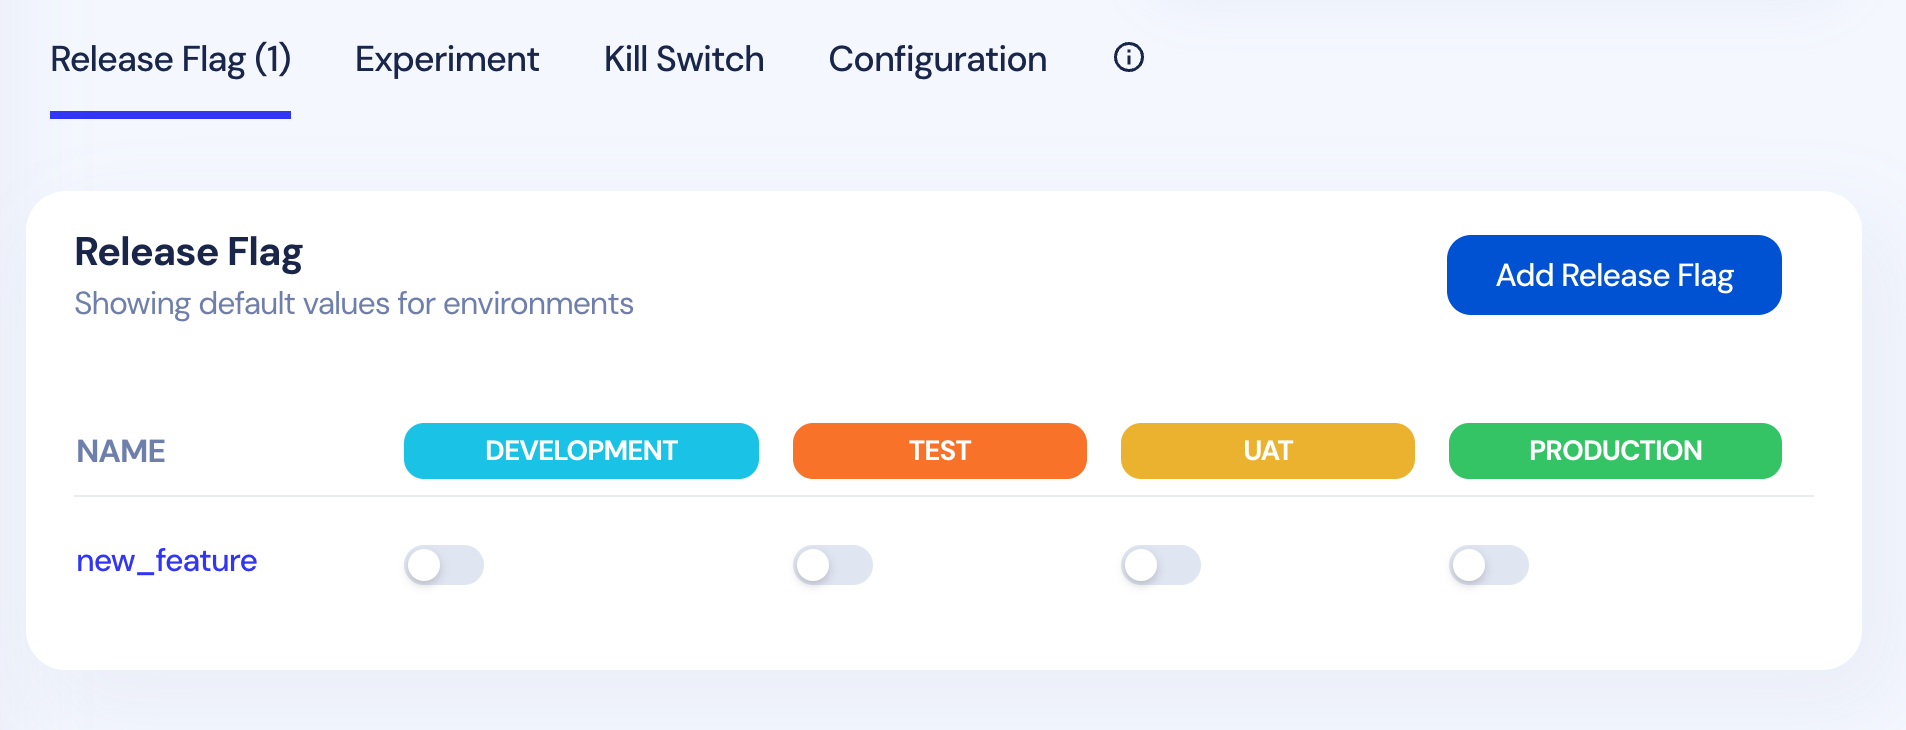
Task: Click the cyan DEVELOPMENT environment badge
Action: point(581,451)
